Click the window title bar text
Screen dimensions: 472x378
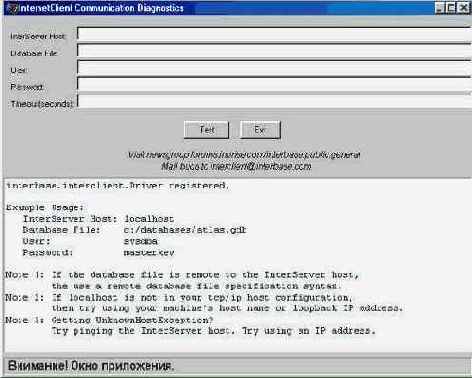pos(102,8)
